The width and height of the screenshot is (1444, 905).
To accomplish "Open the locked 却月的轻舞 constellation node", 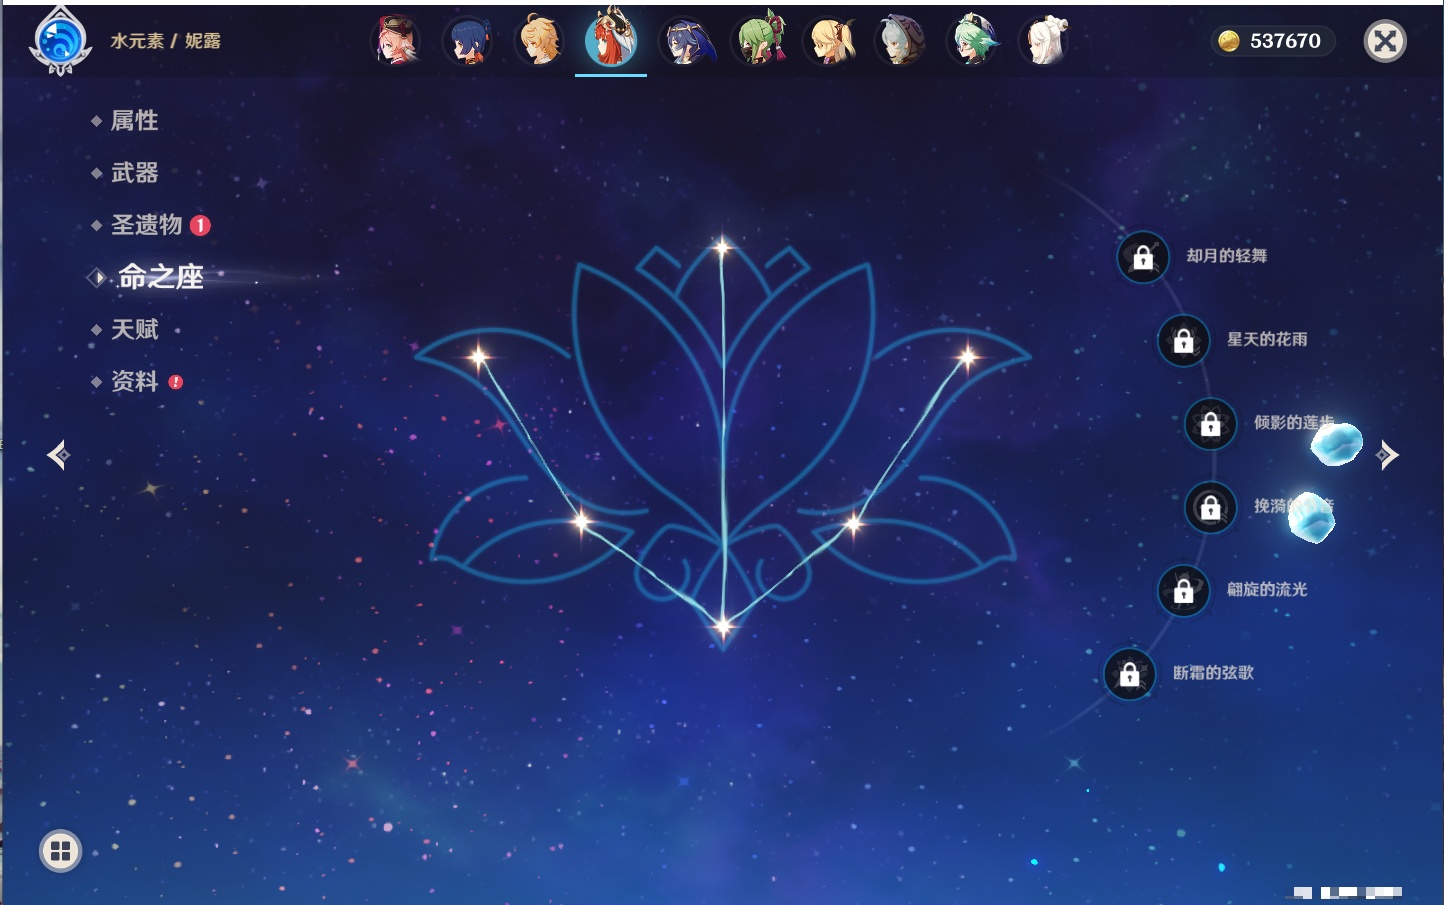I will tap(1143, 257).
